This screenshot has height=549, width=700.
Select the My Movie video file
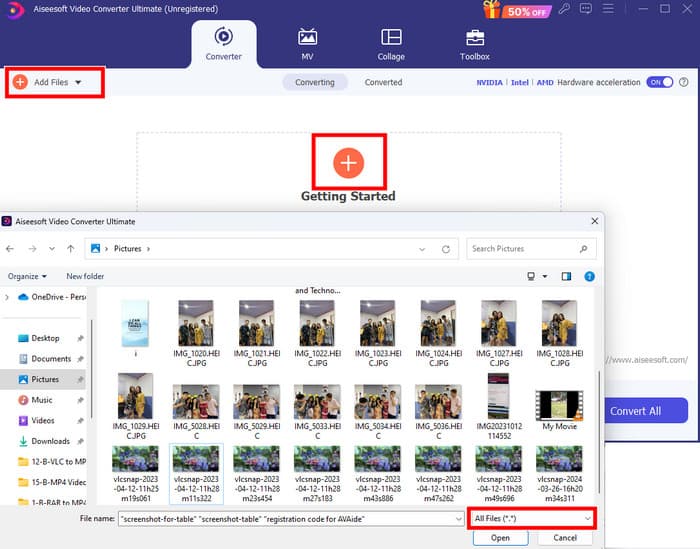point(559,410)
